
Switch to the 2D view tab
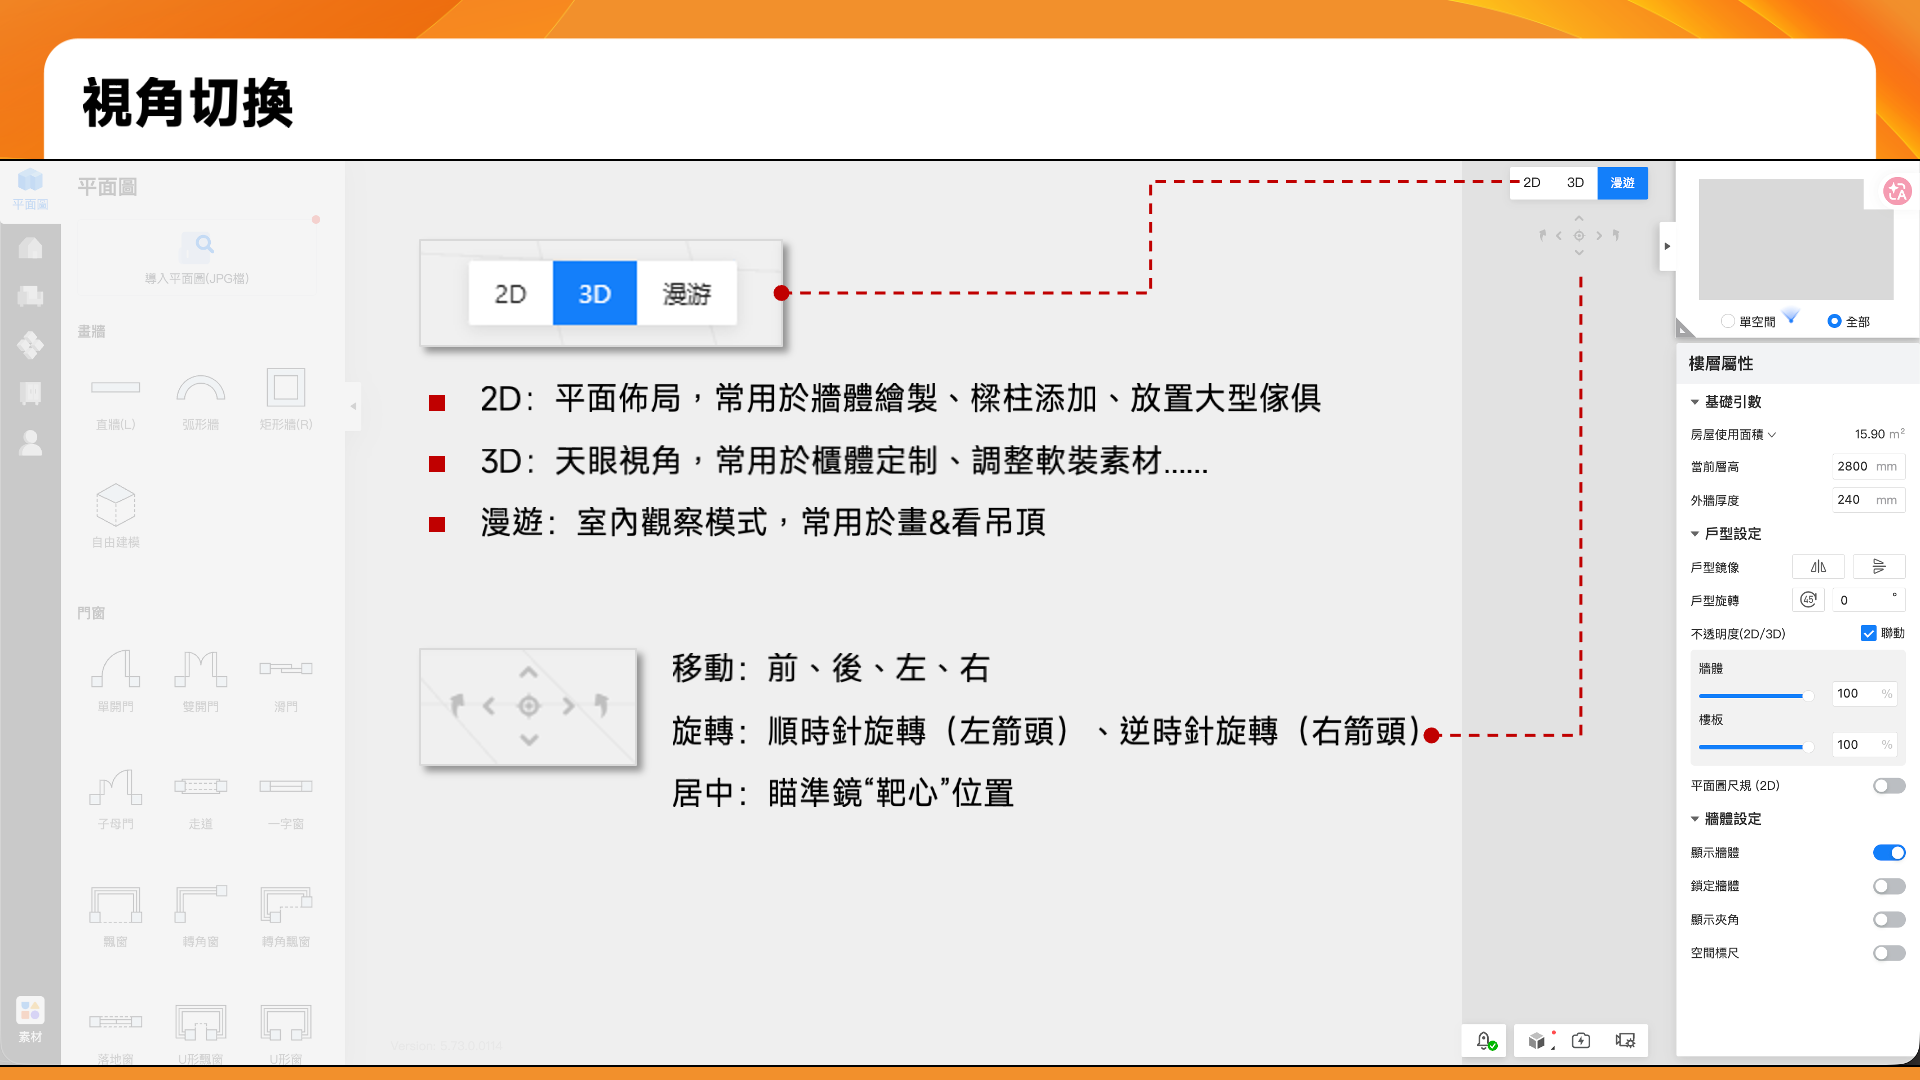(1531, 183)
